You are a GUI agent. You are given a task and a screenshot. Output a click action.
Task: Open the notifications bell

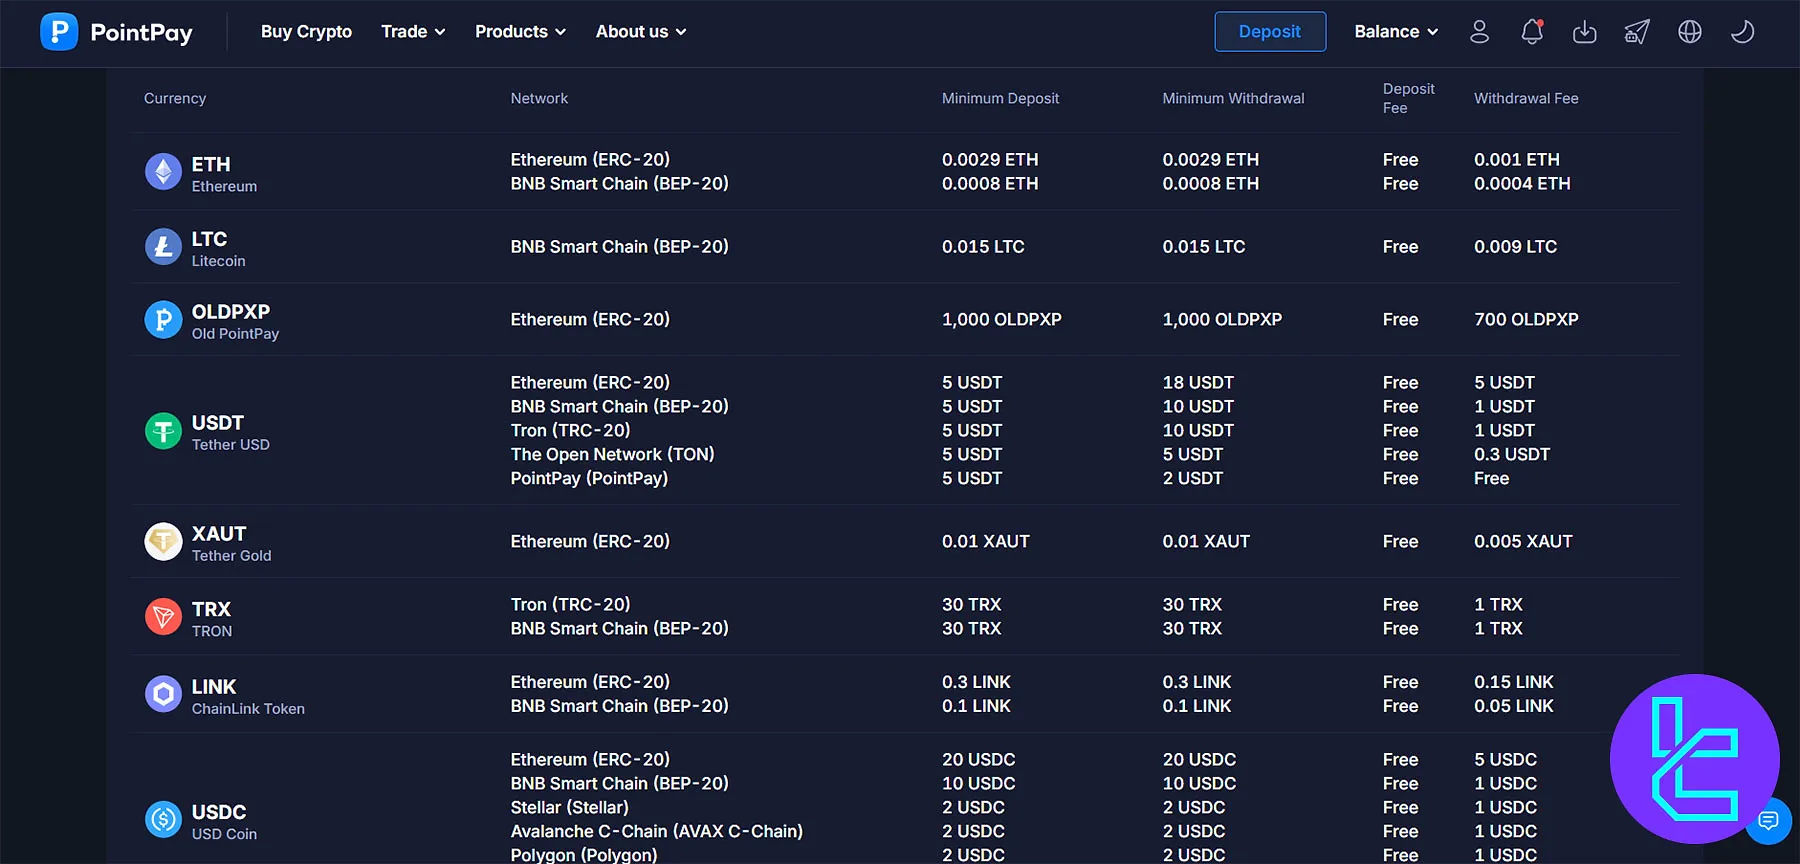tap(1532, 32)
